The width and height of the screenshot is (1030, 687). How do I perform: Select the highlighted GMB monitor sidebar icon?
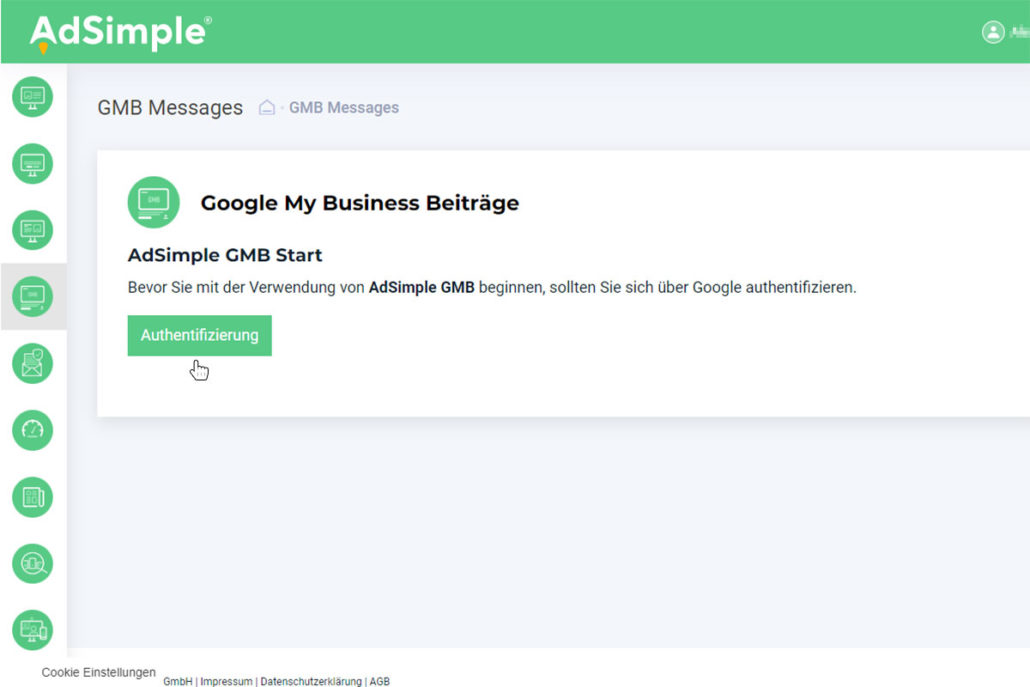(x=32, y=297)
